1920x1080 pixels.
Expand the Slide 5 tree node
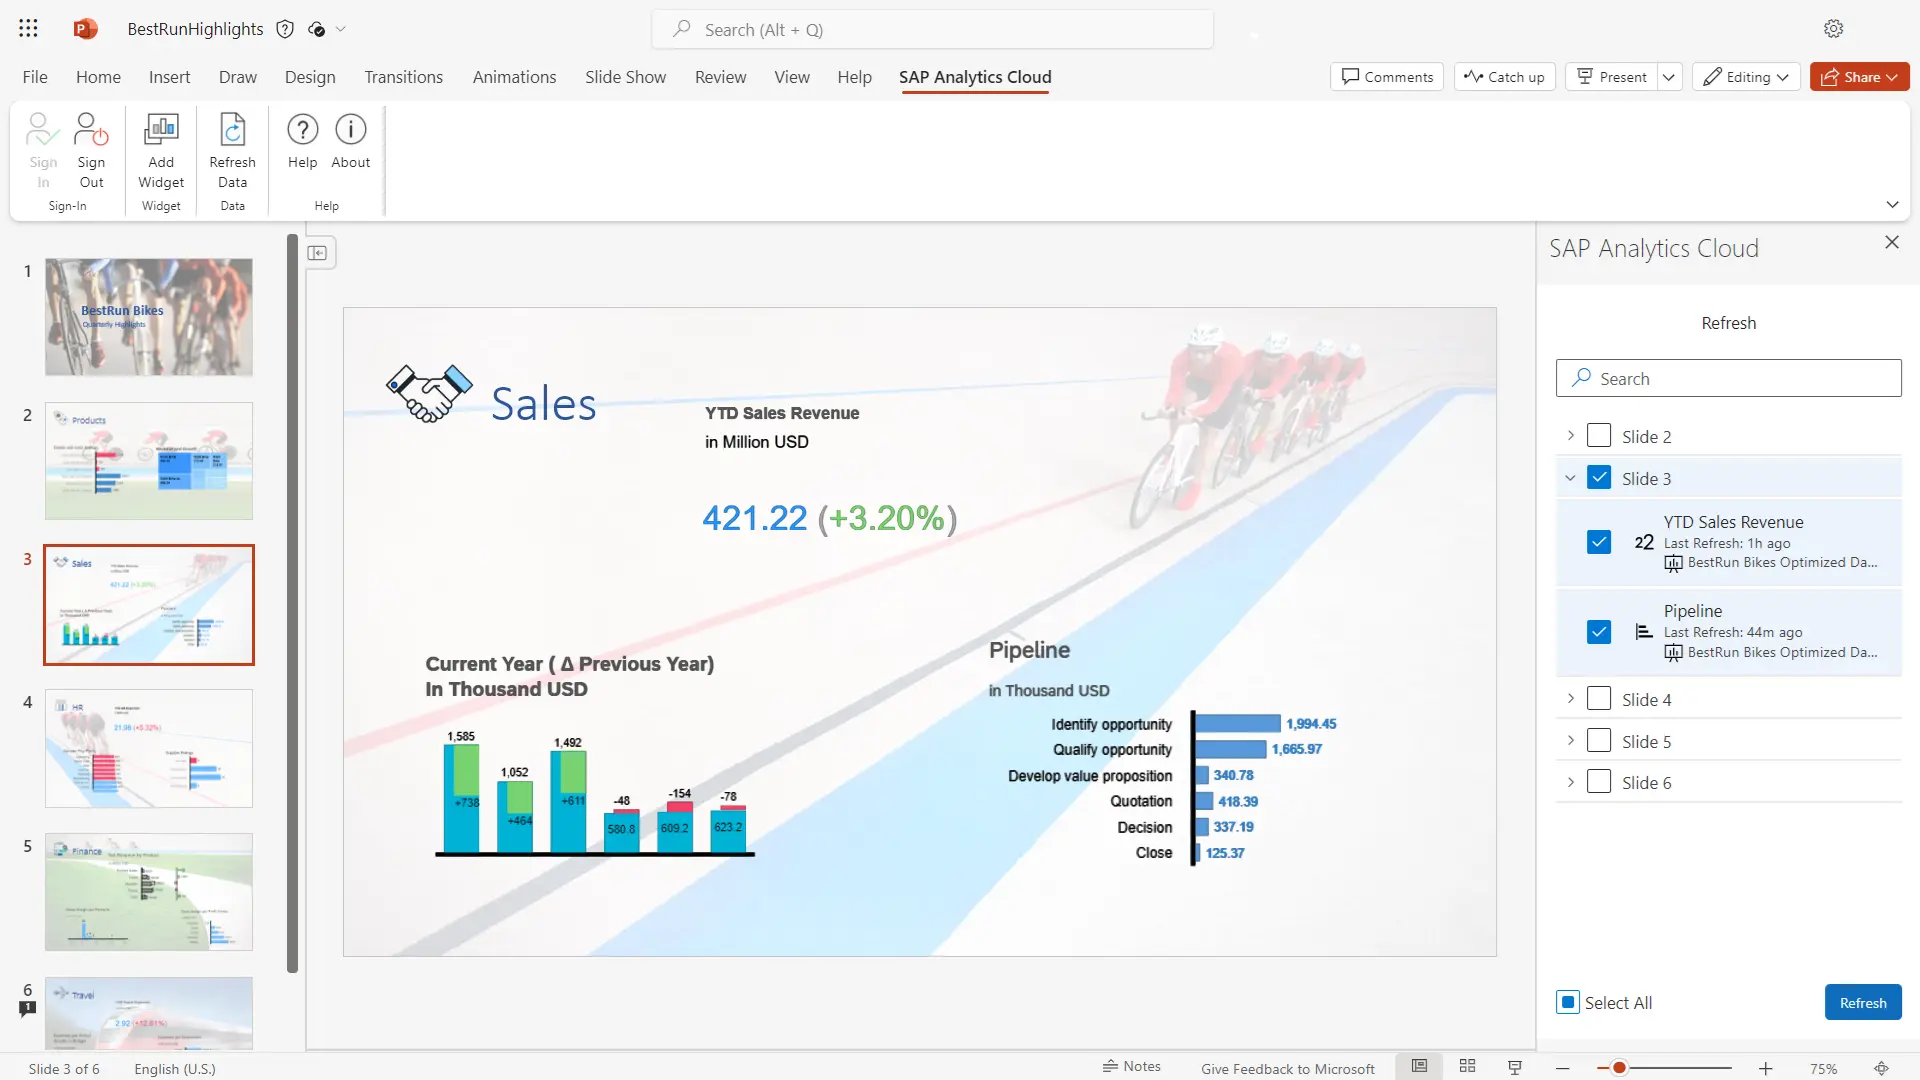click(1570, 741)
